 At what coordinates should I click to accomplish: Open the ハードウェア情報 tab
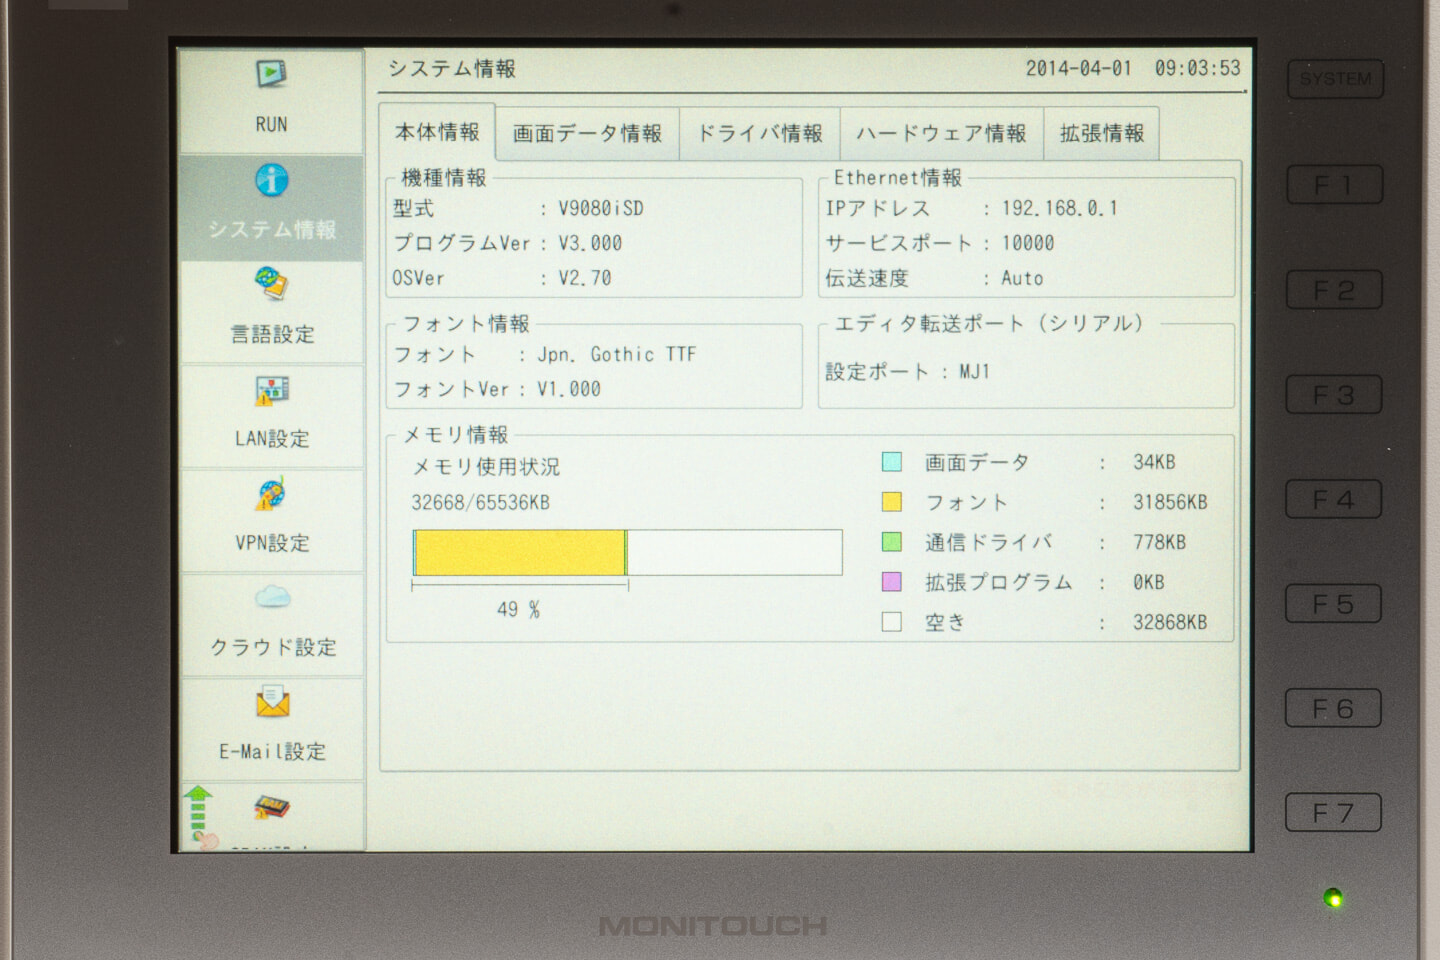tap(941, 134)
